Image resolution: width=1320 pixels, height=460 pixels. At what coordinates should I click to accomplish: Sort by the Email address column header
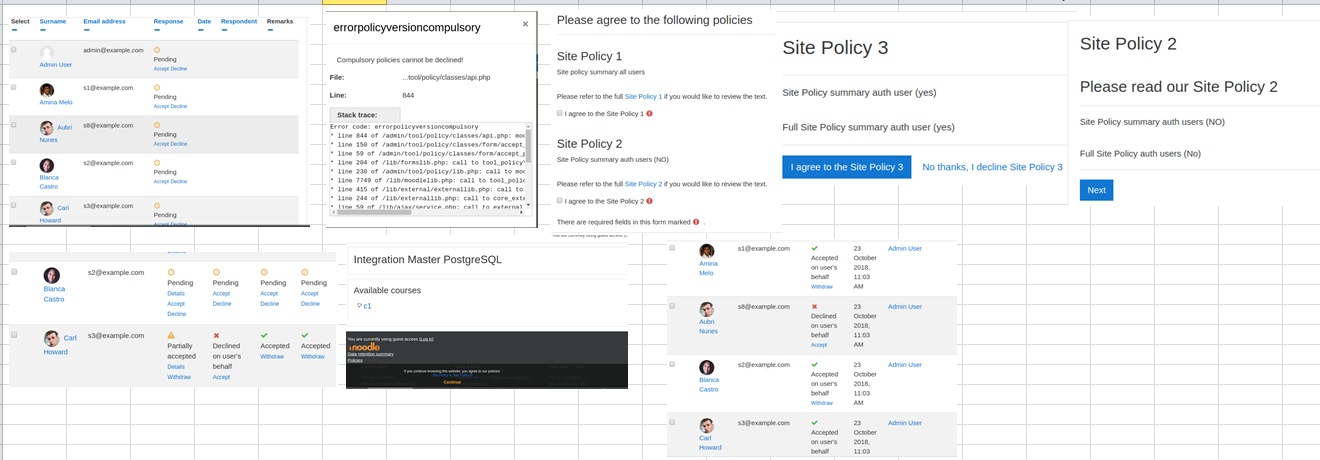point(105,21)
